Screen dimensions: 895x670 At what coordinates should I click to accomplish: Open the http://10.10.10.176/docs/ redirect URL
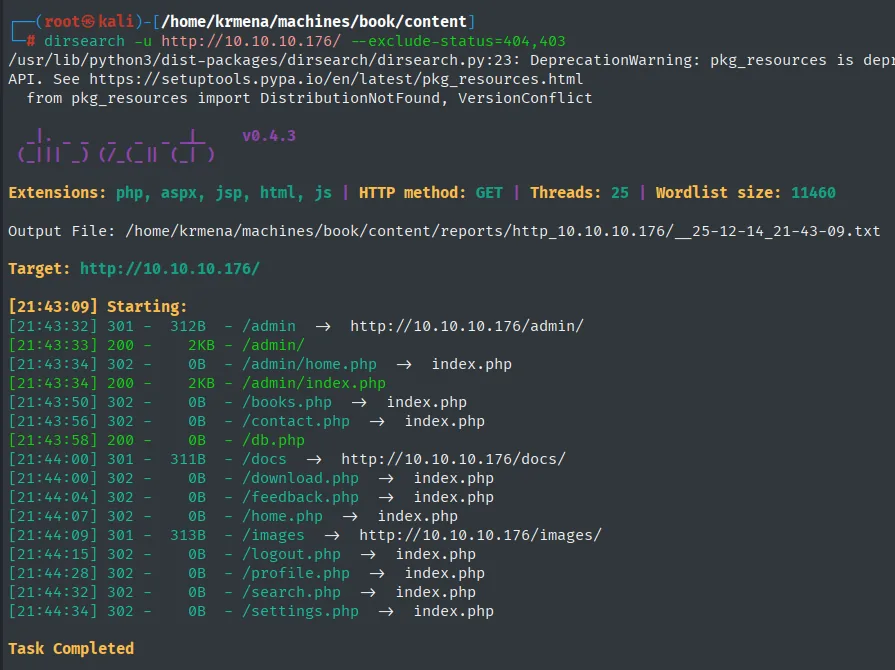point(453,459)
